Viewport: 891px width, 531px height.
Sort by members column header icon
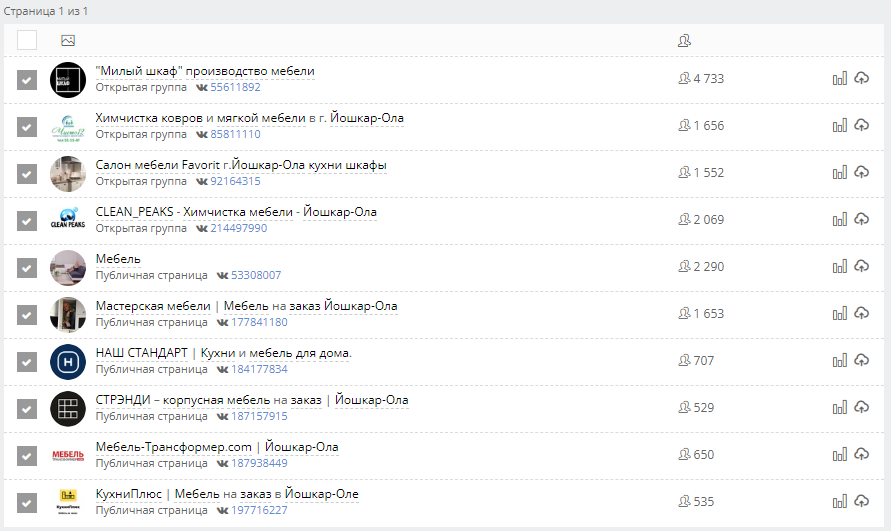[x=684, y=40]
